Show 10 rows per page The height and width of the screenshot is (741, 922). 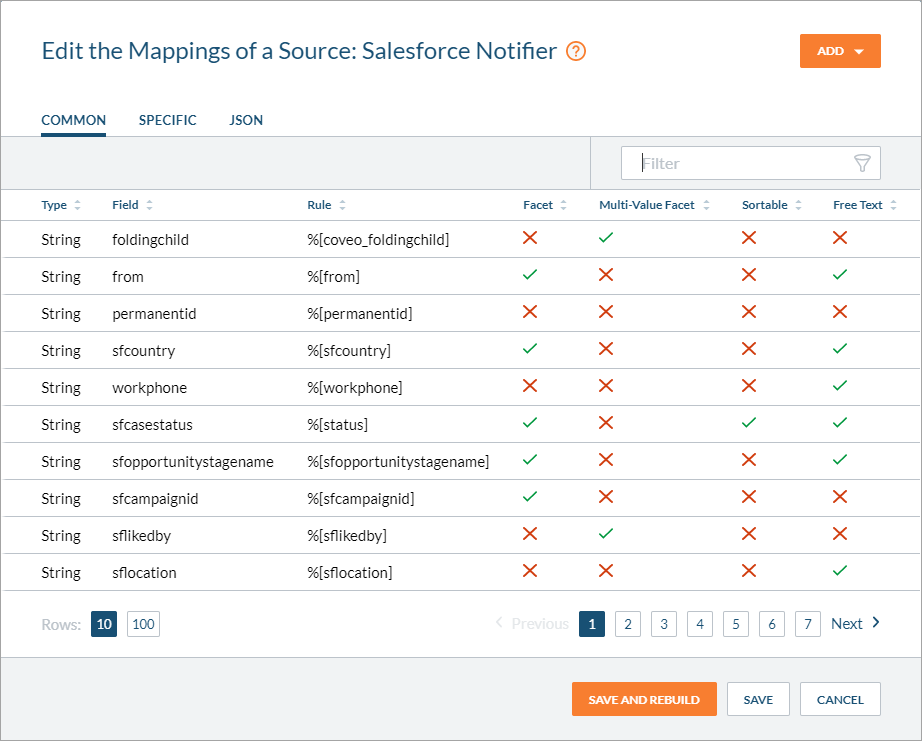tap(104, 624)
